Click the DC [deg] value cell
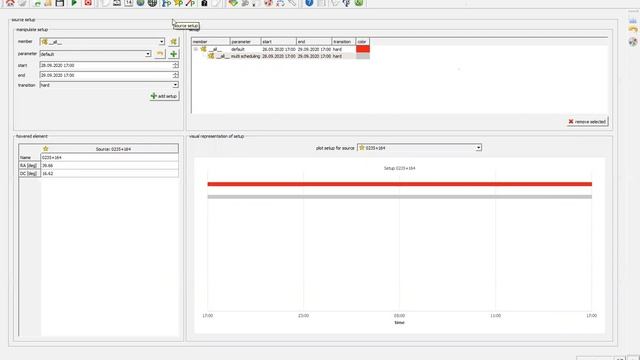Screen dimensions: 640x360 pyautogui.click(x=109, y=173)
